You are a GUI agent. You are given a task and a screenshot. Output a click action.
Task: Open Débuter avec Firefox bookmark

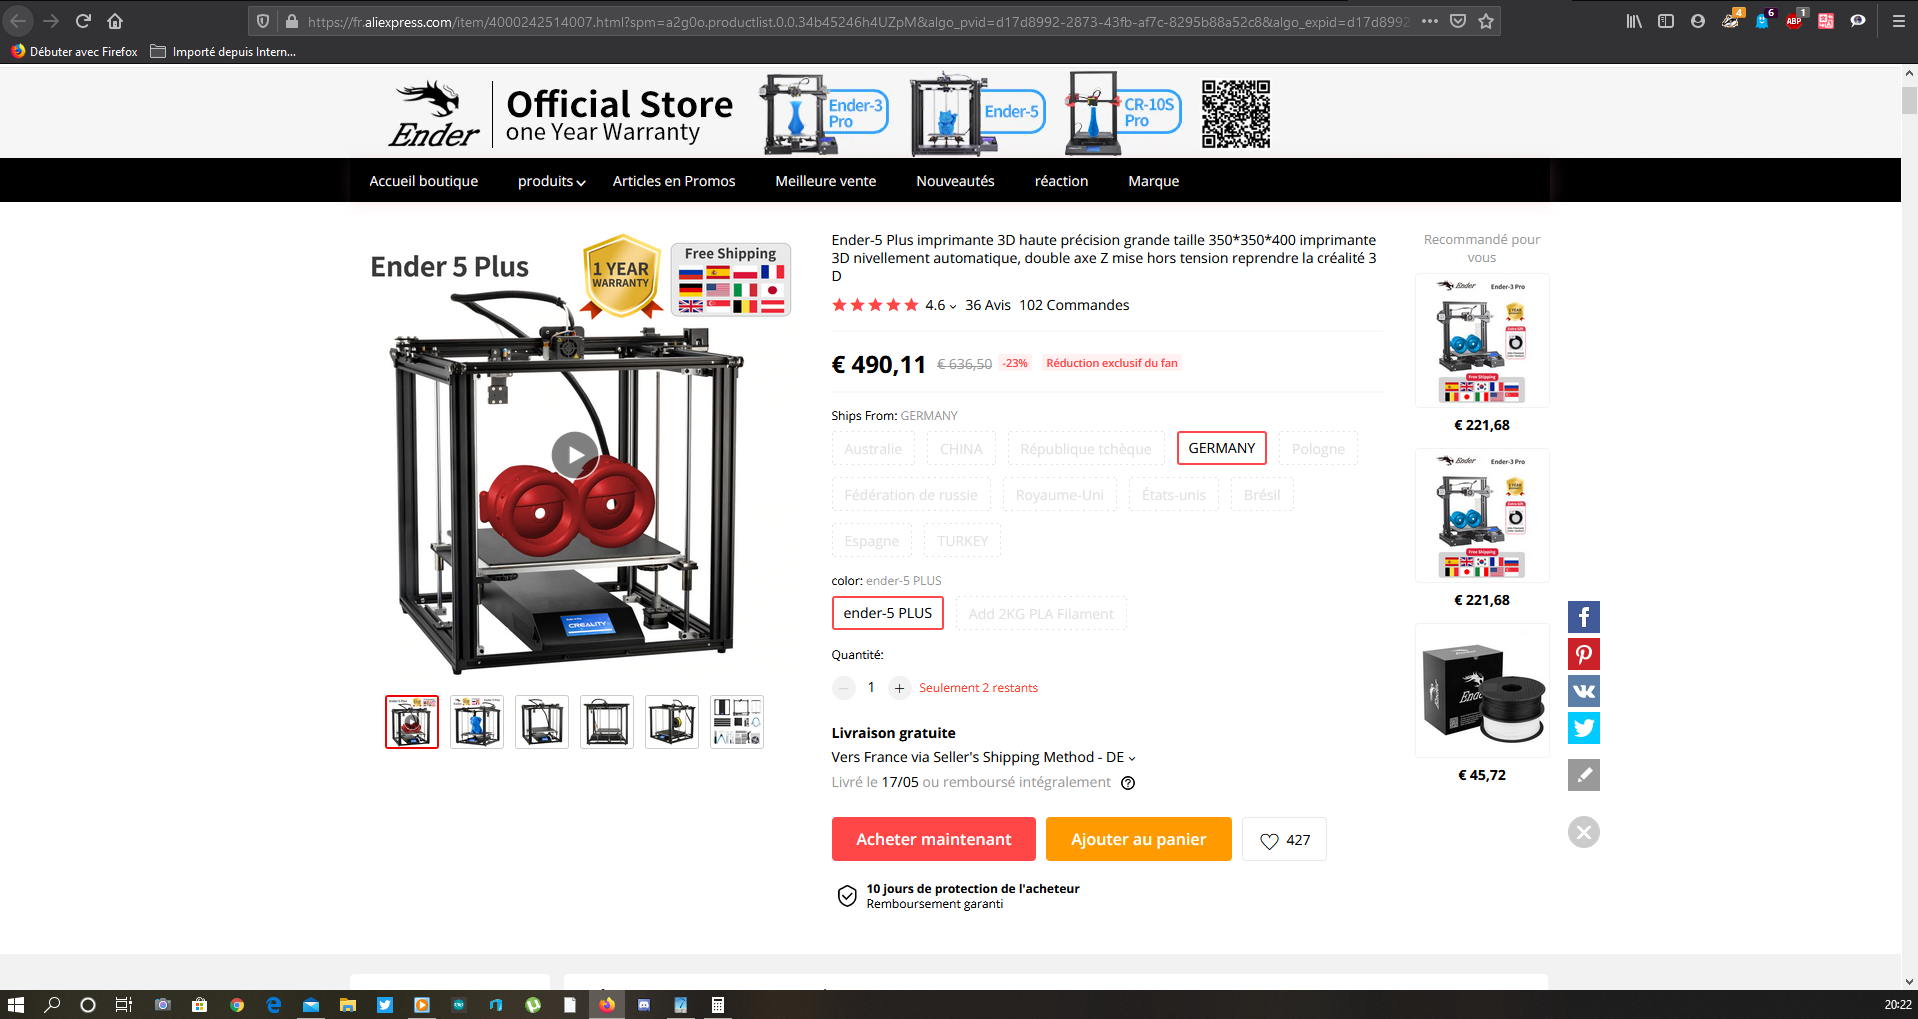[x=75, y=52]
